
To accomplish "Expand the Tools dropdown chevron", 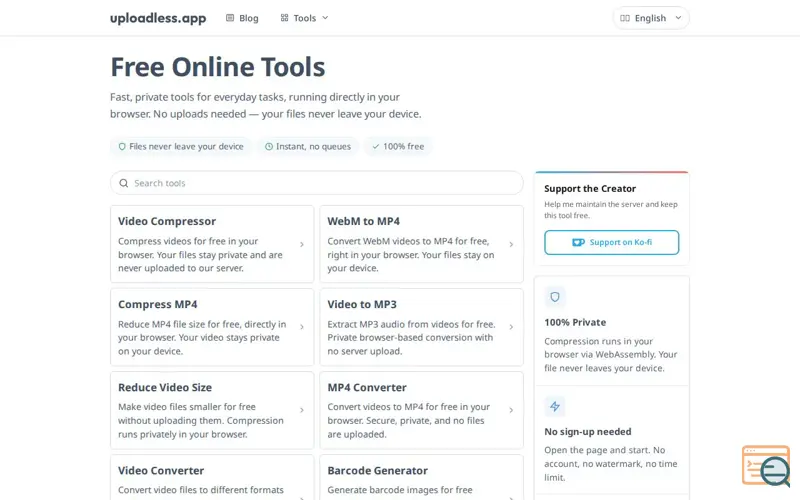I will [325, 18].
